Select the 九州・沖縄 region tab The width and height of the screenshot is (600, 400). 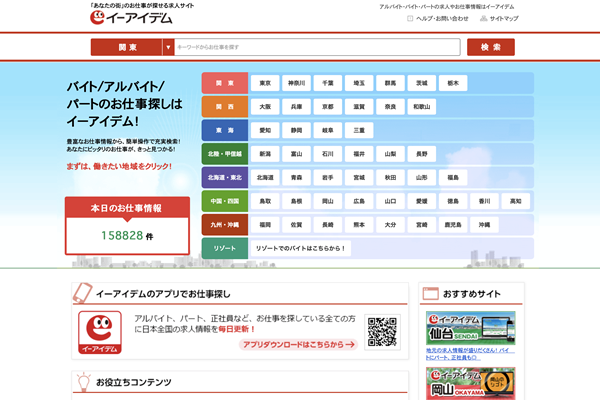[225, 225]
